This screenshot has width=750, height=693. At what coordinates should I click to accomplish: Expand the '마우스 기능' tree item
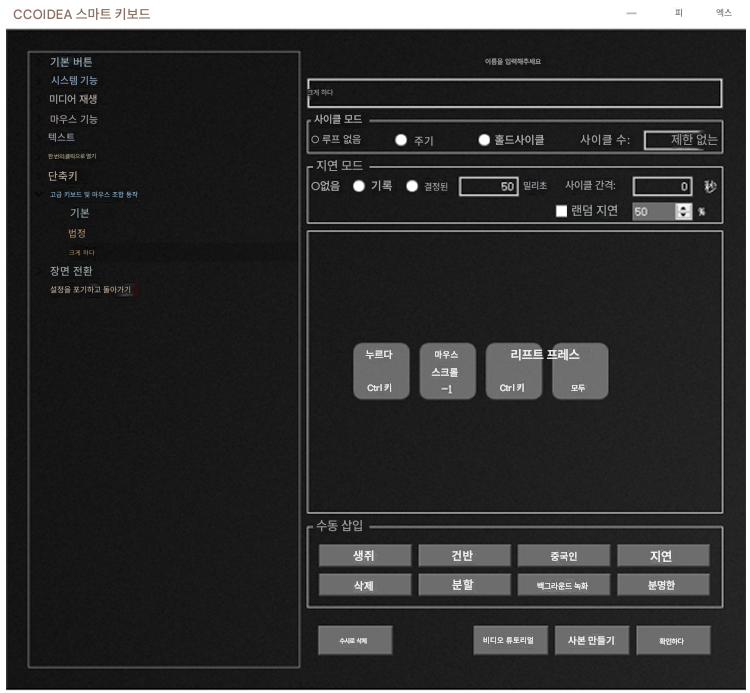[x=74, y=119]
